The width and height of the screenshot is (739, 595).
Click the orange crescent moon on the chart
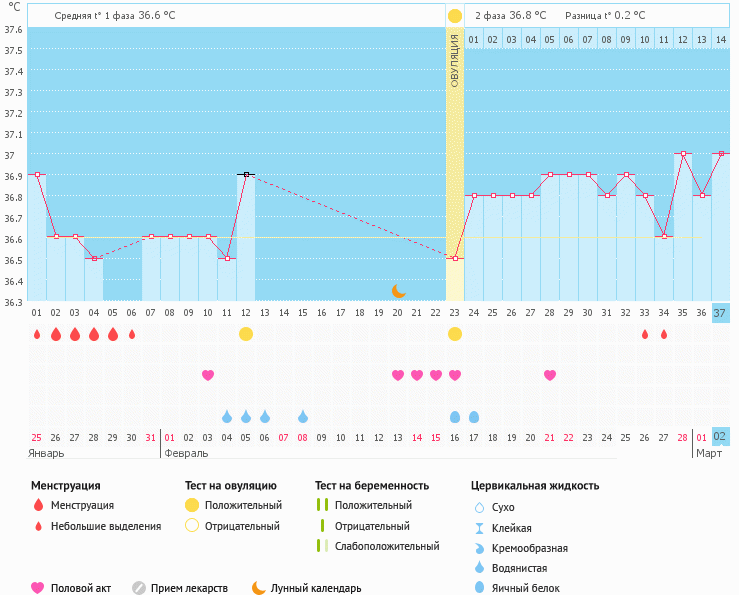point(398,290)
